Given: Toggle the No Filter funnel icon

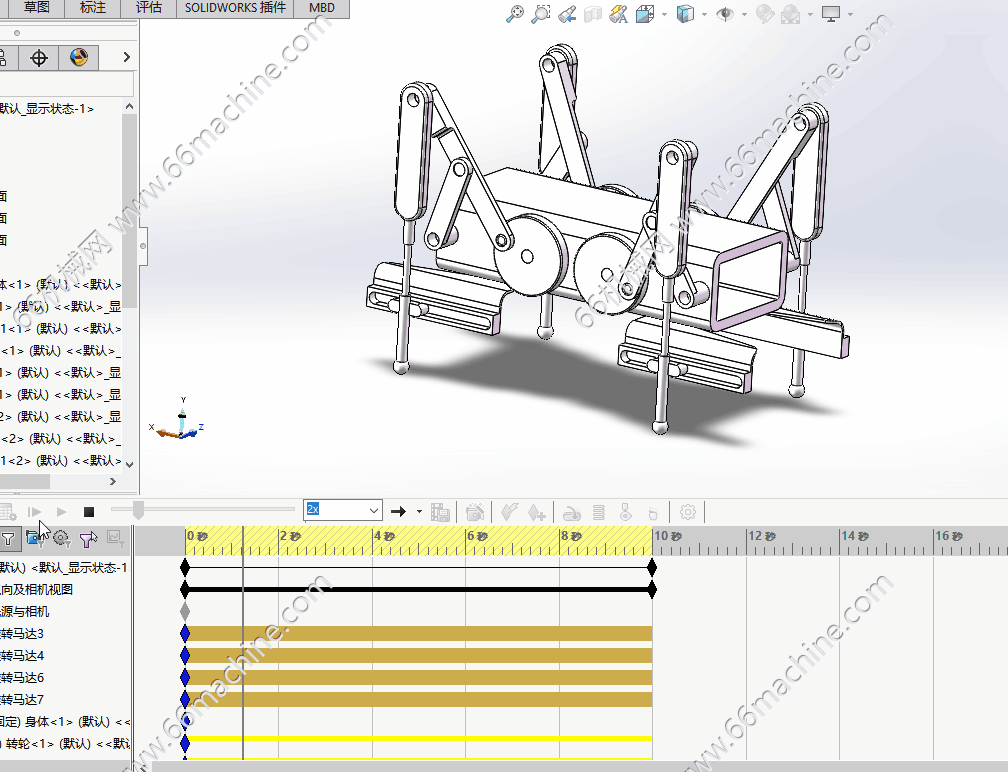Looking at the screenshot, I should pos(8,539).
